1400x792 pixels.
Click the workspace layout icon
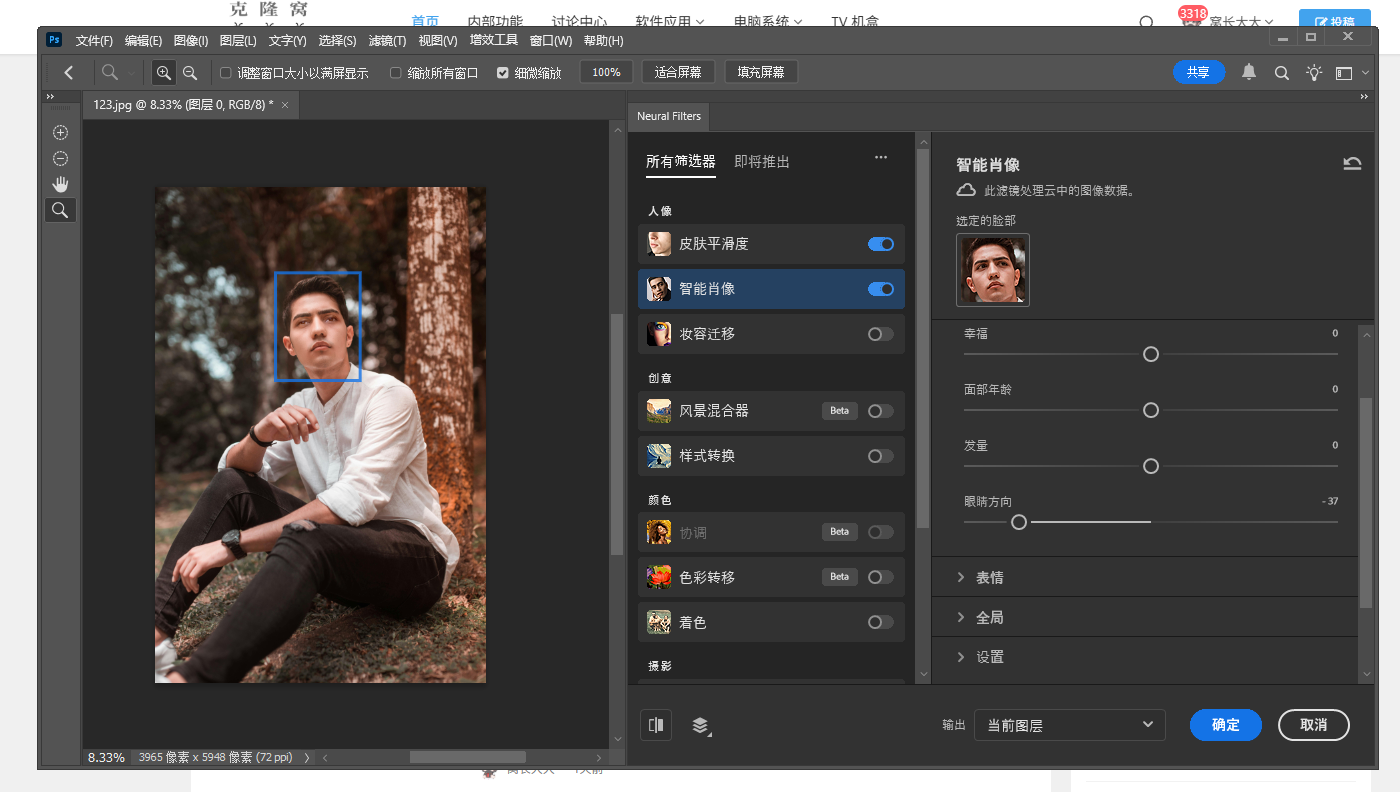[1344, 73]
